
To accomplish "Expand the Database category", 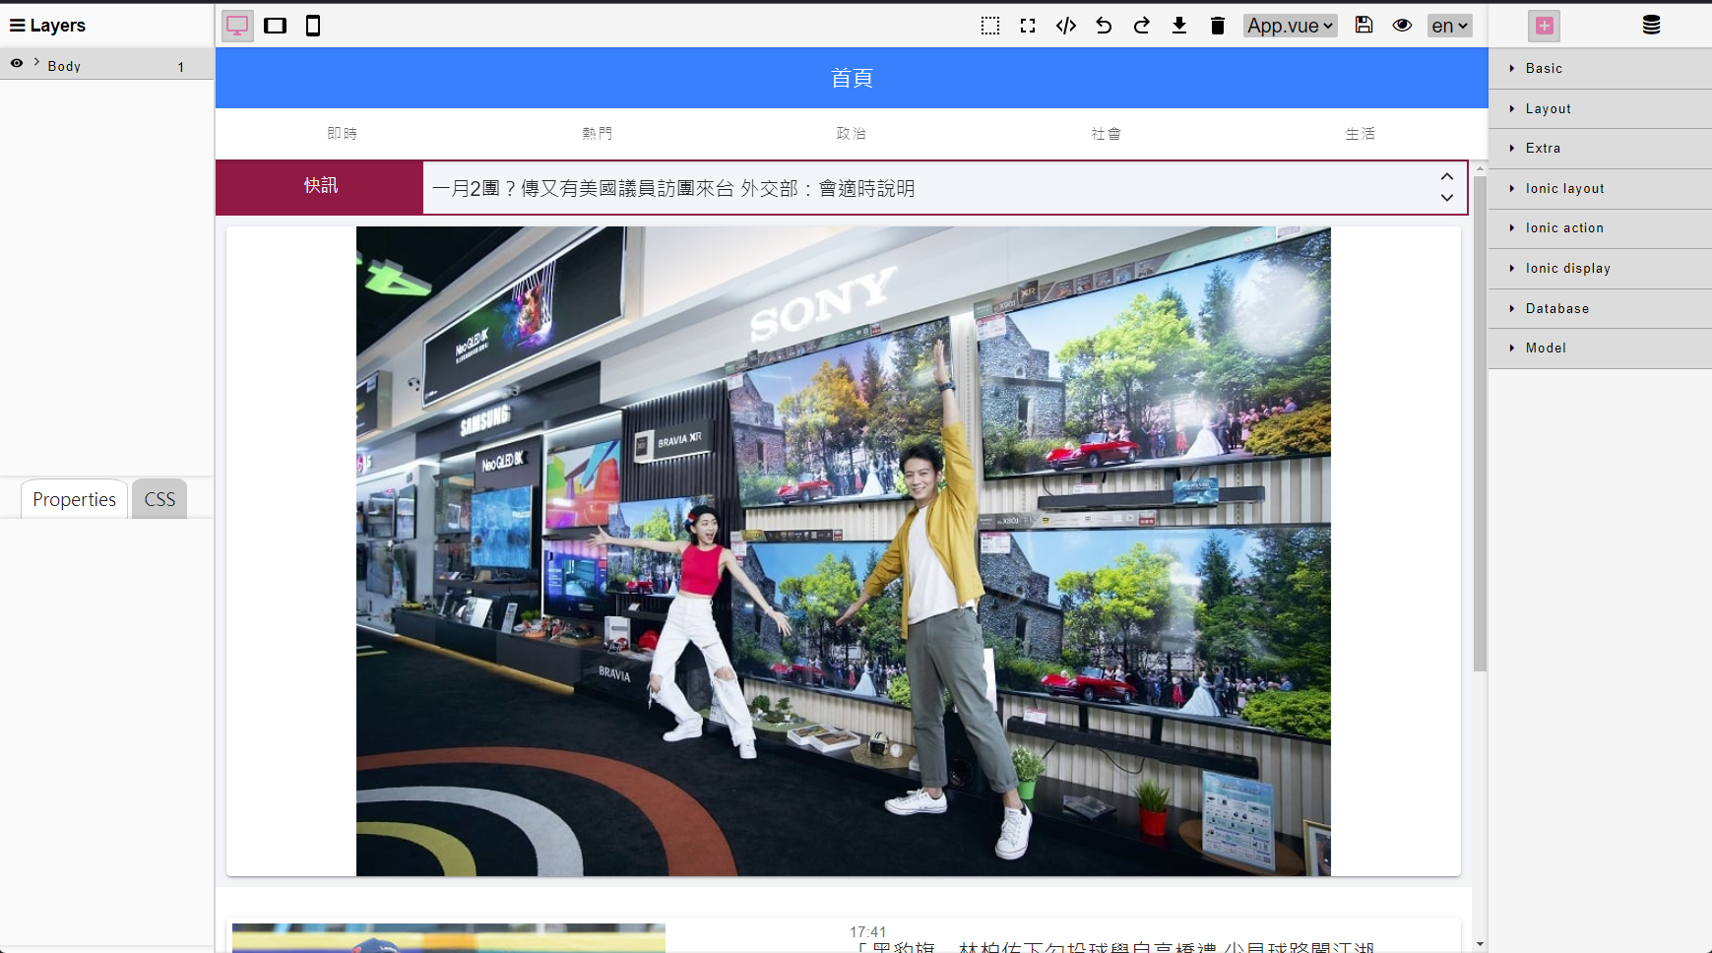I will click(1600, 309).
